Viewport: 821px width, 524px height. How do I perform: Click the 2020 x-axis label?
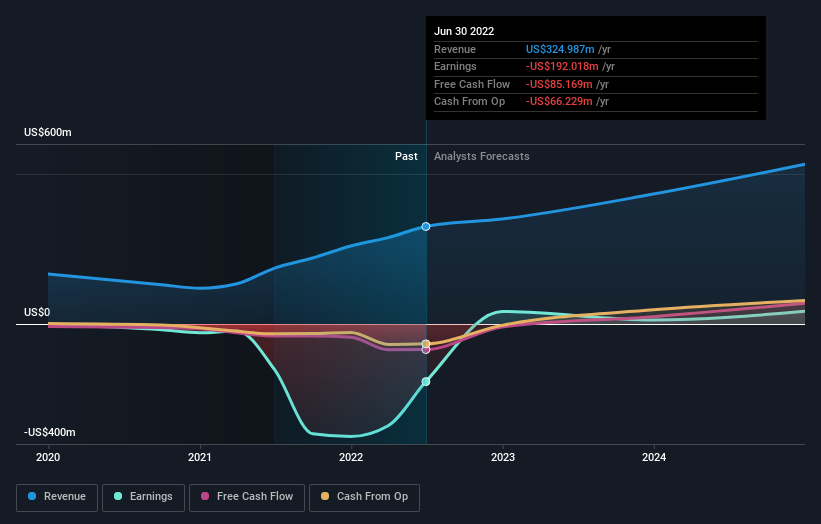[48, 457]
